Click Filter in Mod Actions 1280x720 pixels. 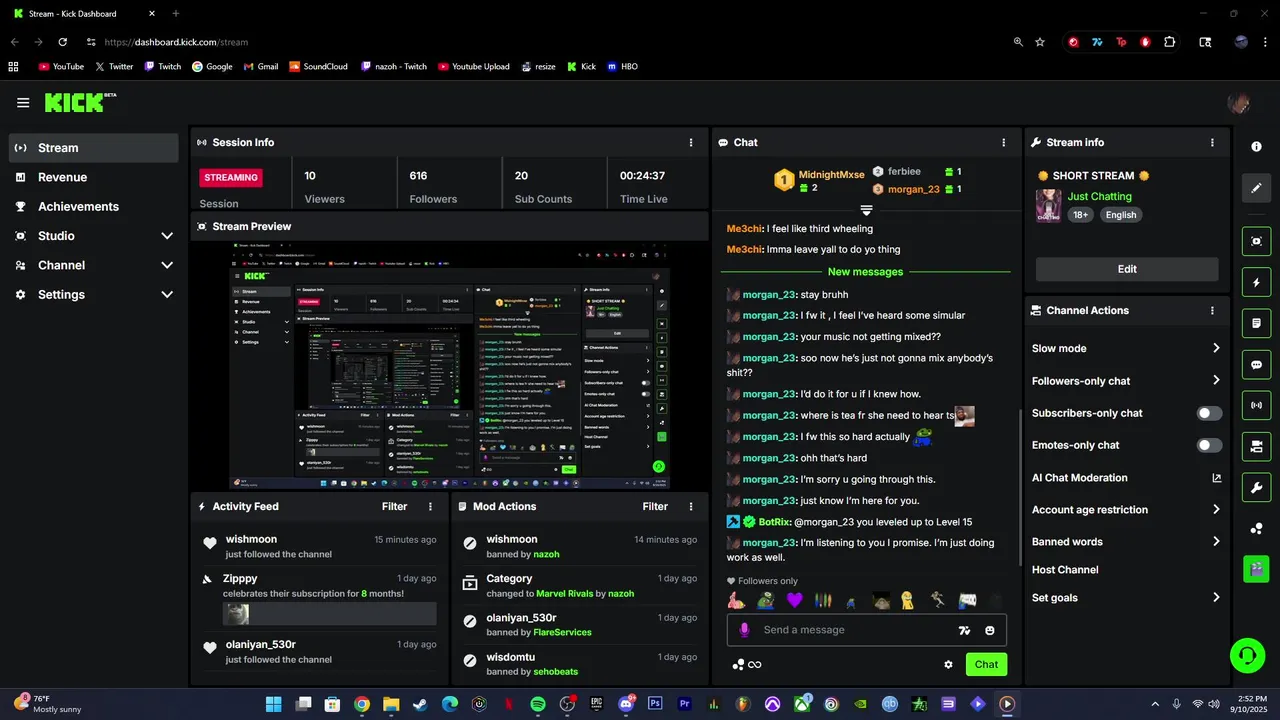pos(655,506)
